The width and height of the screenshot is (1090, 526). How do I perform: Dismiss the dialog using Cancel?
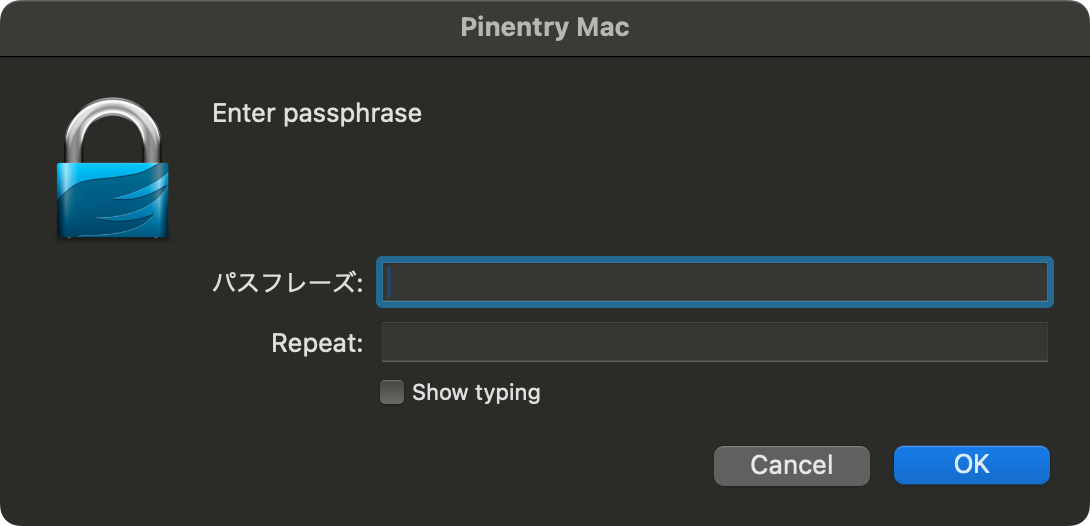791,465
